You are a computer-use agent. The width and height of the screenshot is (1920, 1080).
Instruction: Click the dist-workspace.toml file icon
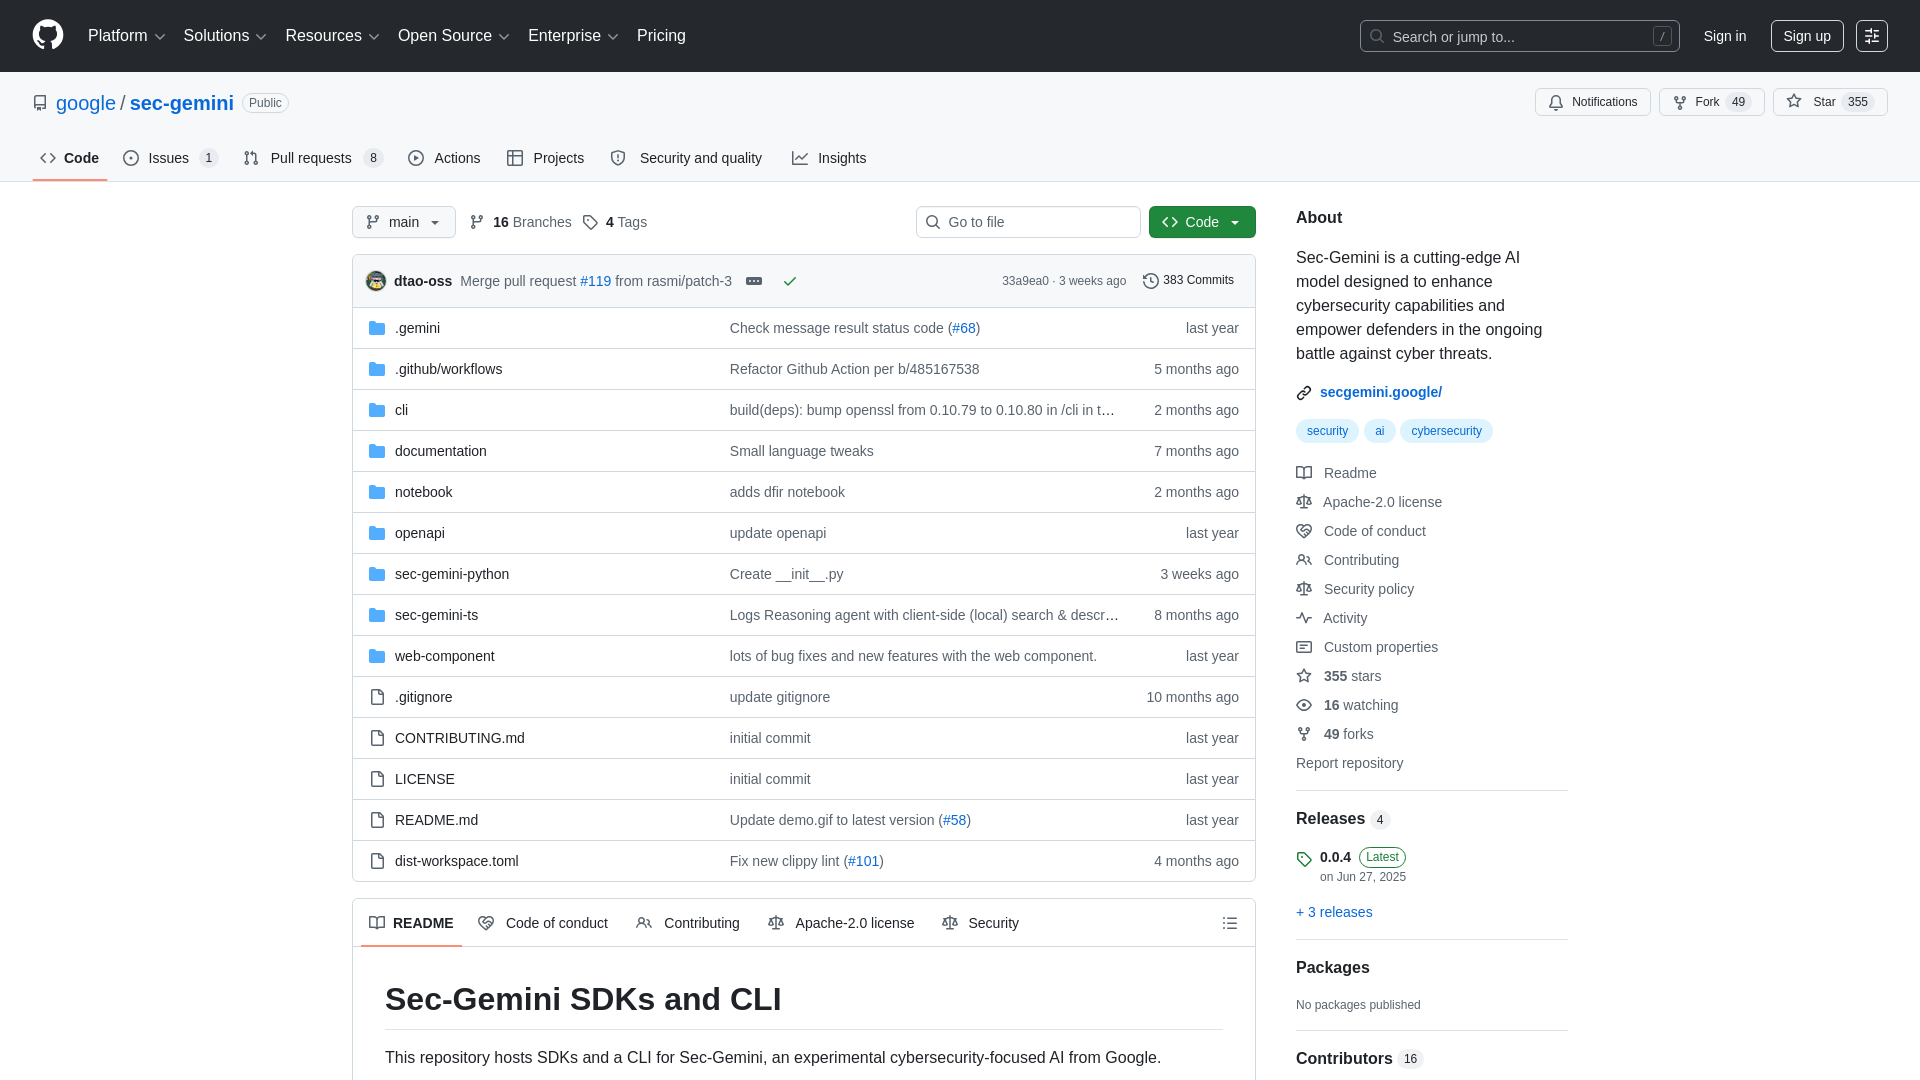click(377, 861)
